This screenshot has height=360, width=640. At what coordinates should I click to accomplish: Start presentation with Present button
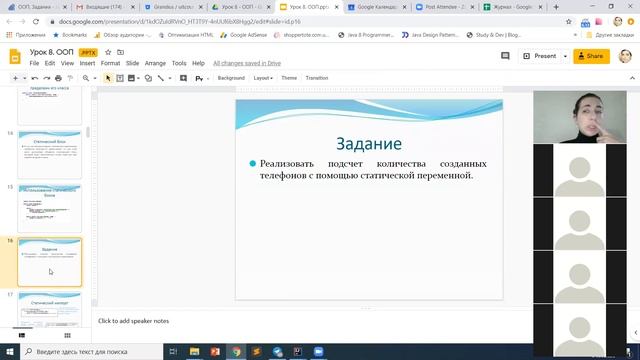[540, 56]
